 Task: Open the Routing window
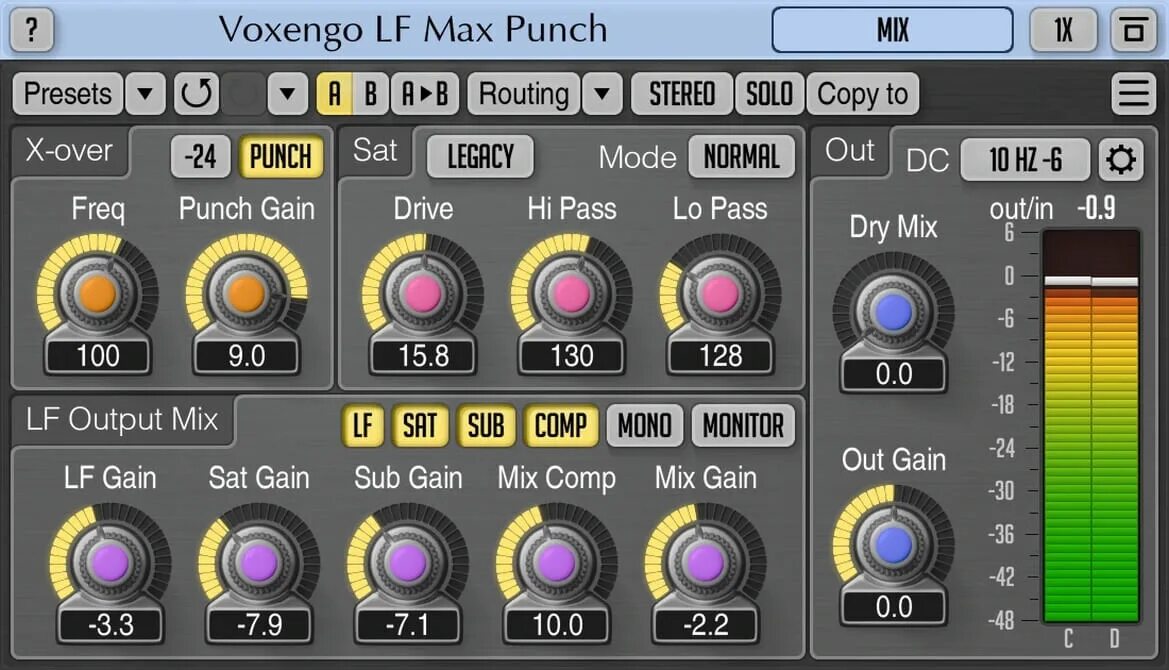point(523,94)
